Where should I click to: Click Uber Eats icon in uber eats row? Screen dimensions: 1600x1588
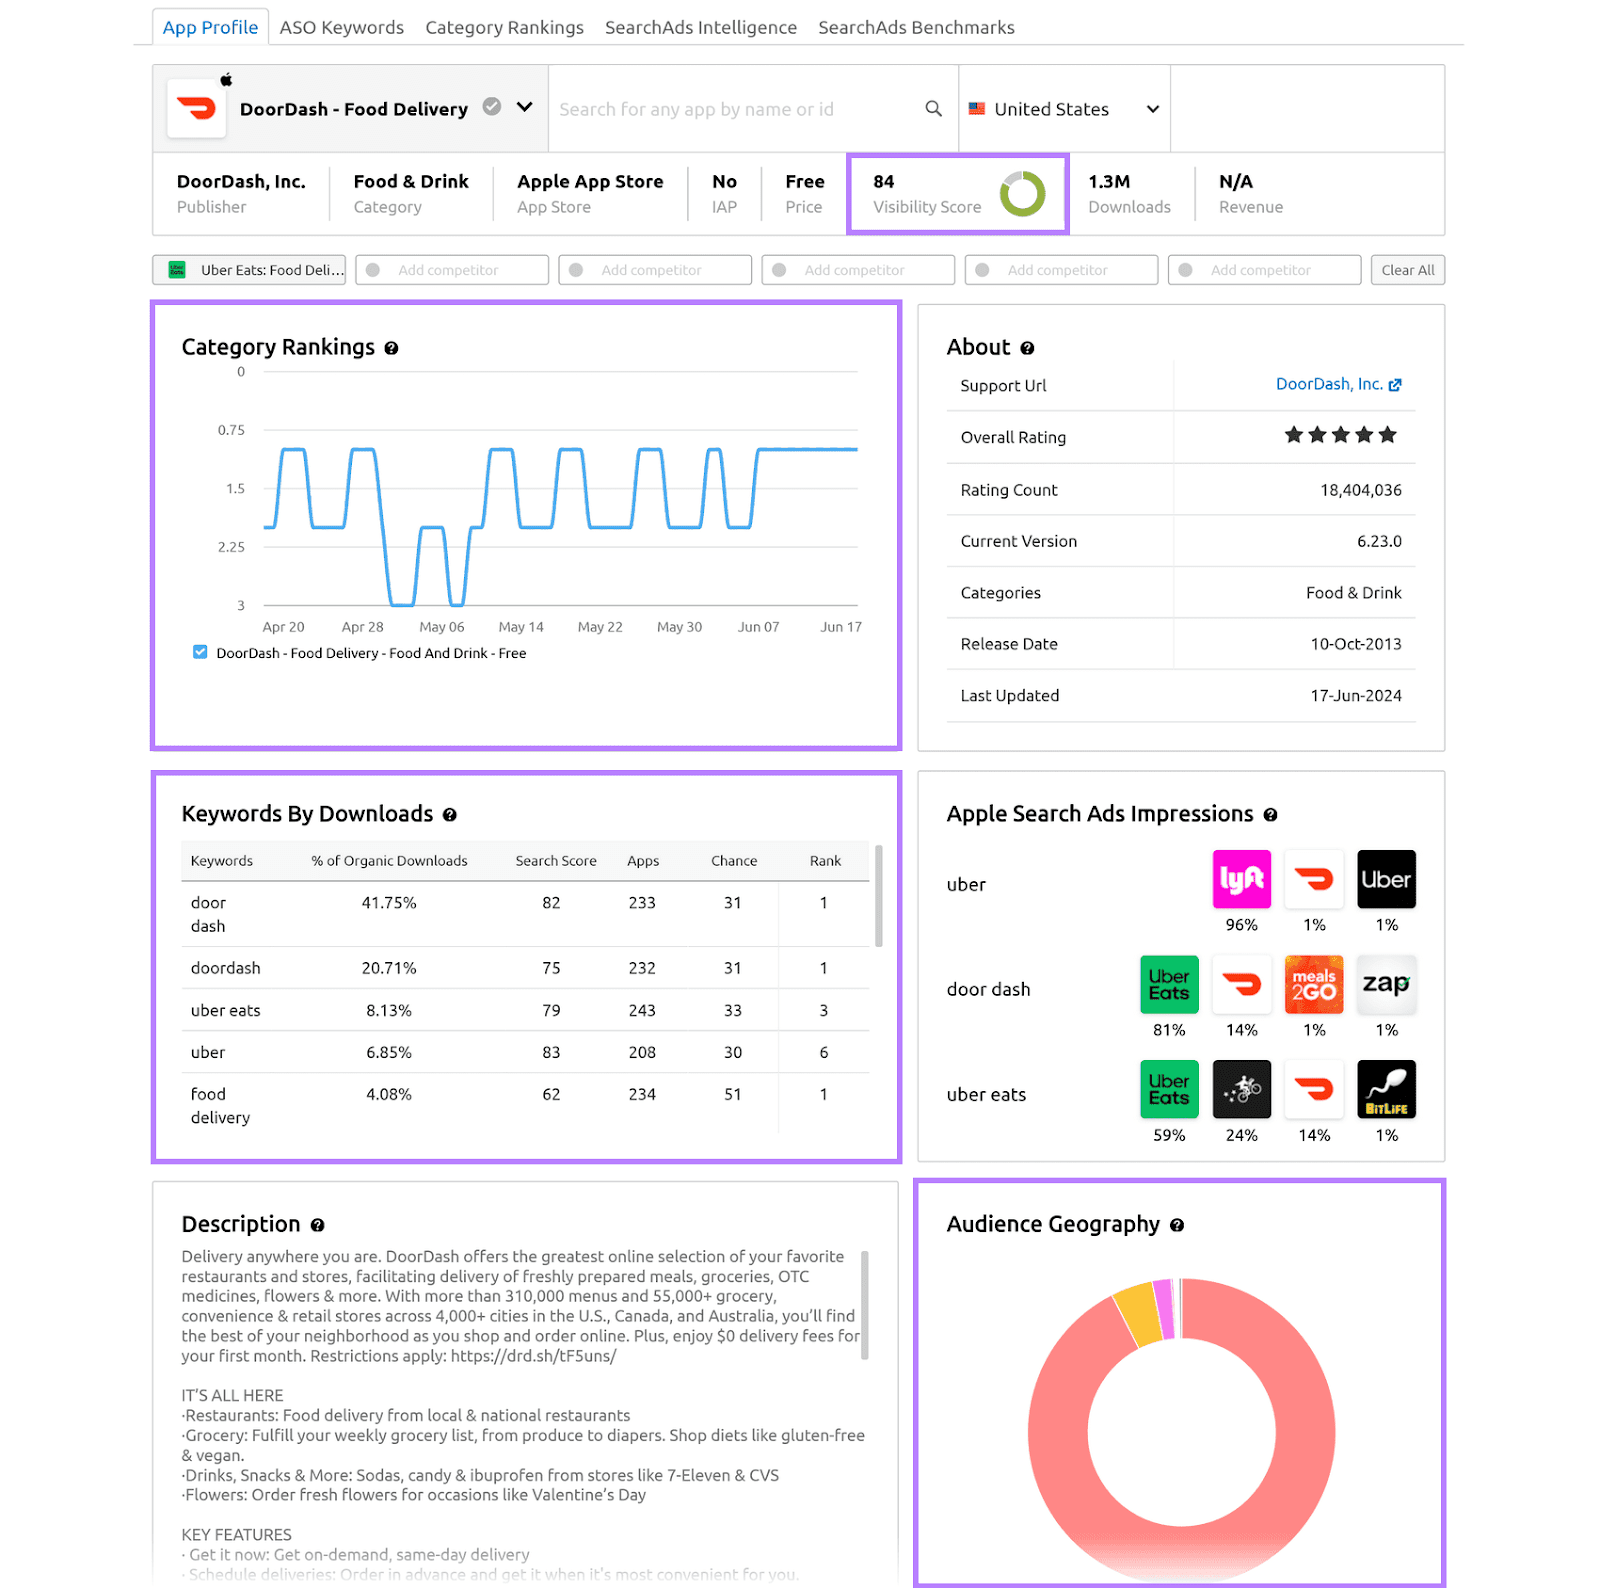[x=1169, y=1089]
